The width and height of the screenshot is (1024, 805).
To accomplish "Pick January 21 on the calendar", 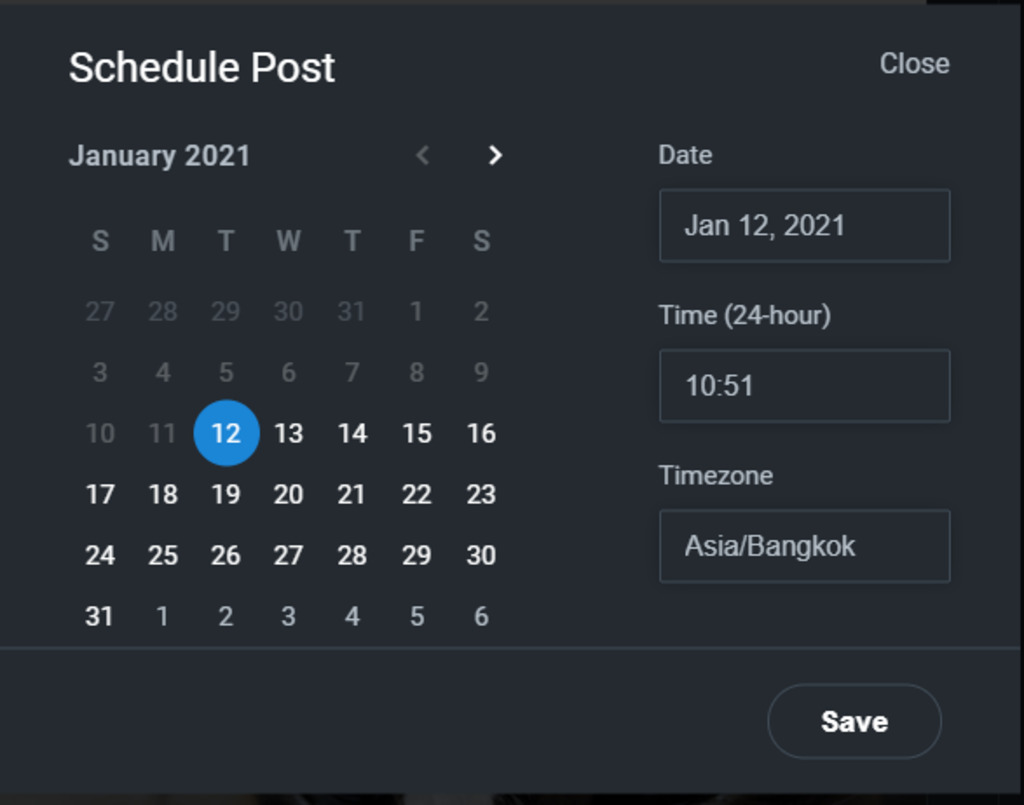I will click(352, 494).
